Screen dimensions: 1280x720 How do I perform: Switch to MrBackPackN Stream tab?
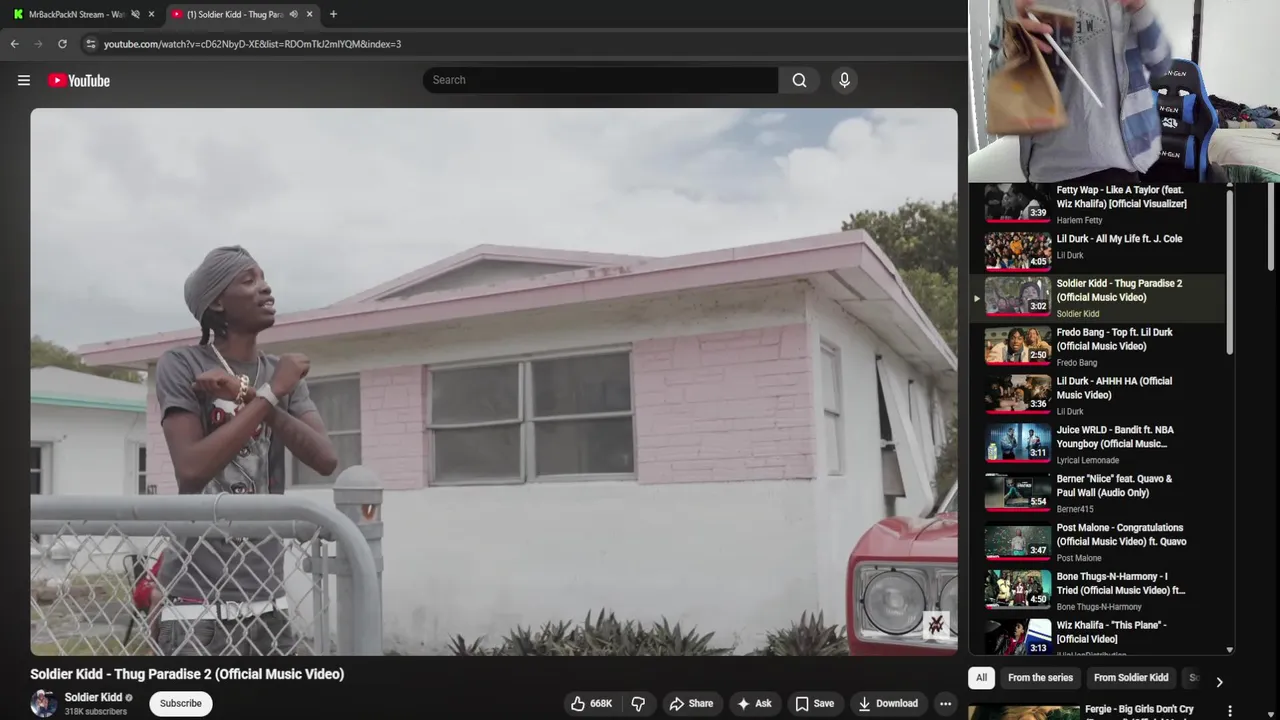(x=76, y=14)
